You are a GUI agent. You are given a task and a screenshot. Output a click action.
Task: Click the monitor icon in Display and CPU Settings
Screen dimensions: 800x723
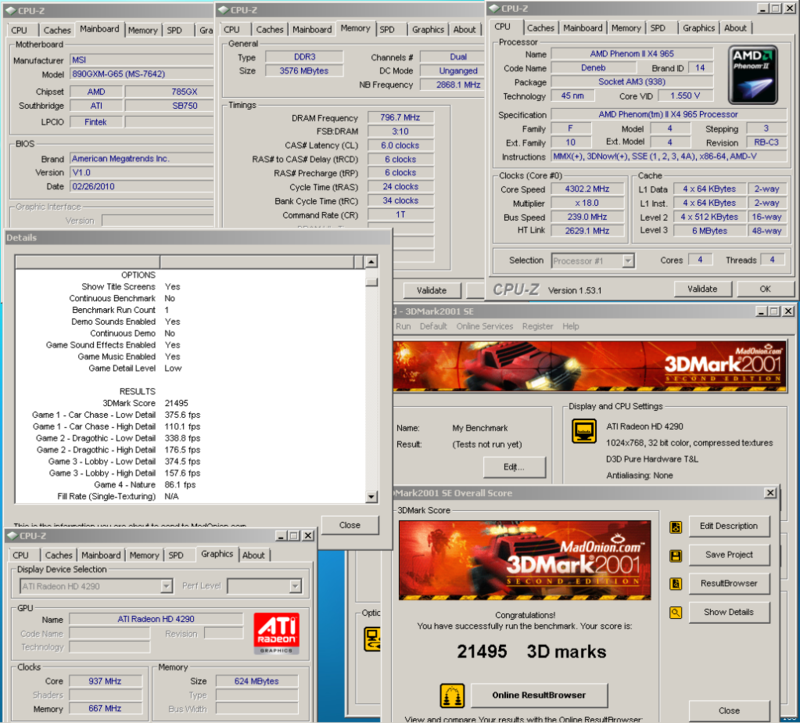(583, 431)
